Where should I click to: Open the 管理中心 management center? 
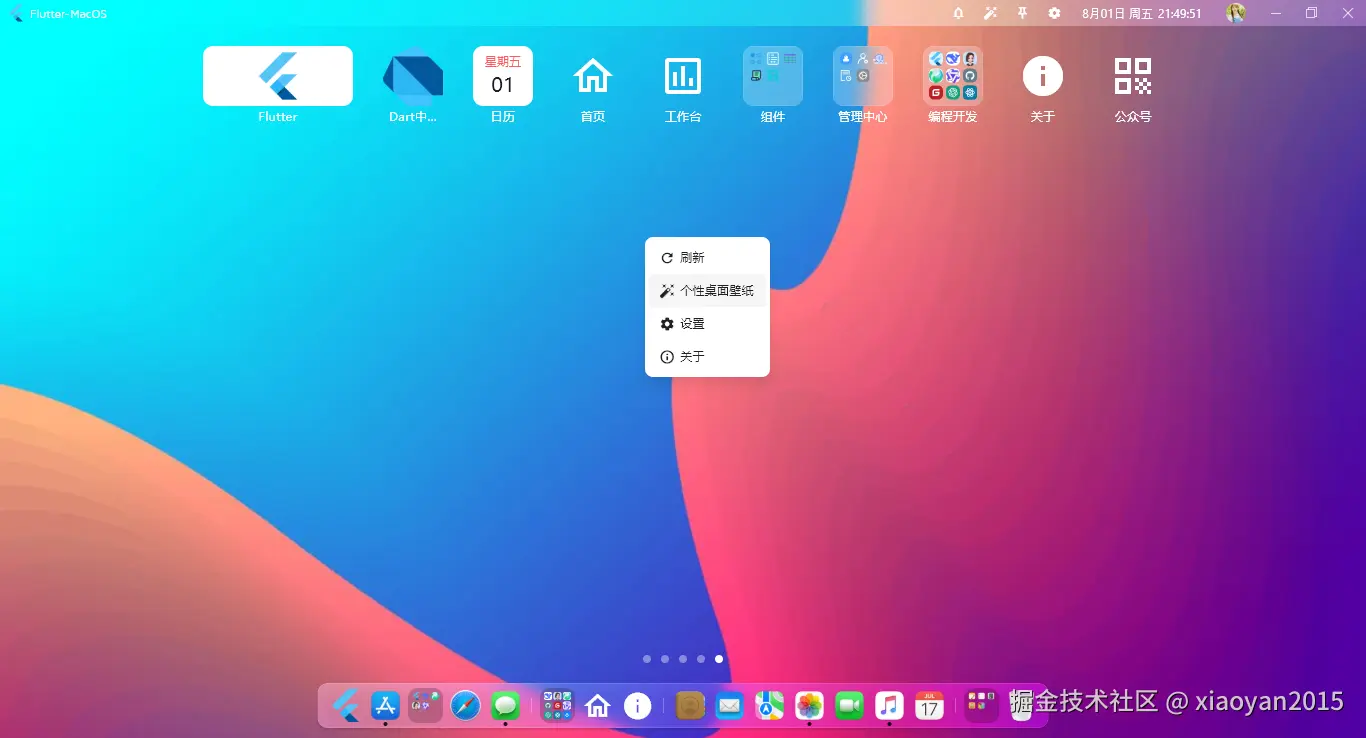coord(863,75)
